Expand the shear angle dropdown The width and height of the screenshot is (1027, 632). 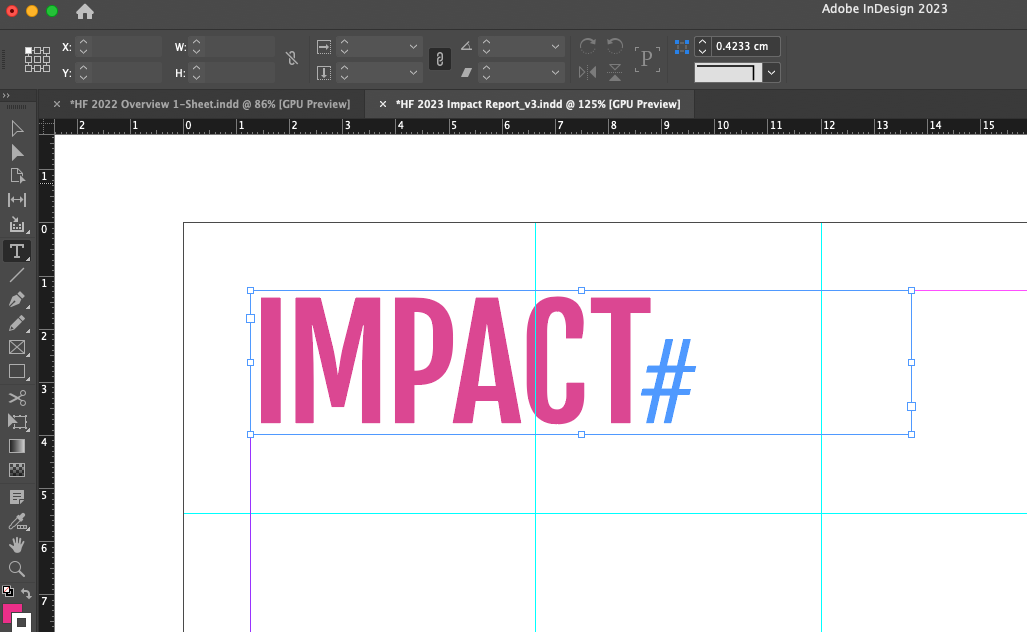pyautogui.click(x=557, y=71)
